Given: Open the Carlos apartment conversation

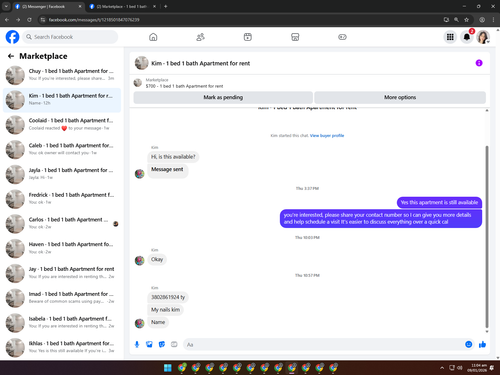Looking at the screenshot, I should [x=62, y=223].
